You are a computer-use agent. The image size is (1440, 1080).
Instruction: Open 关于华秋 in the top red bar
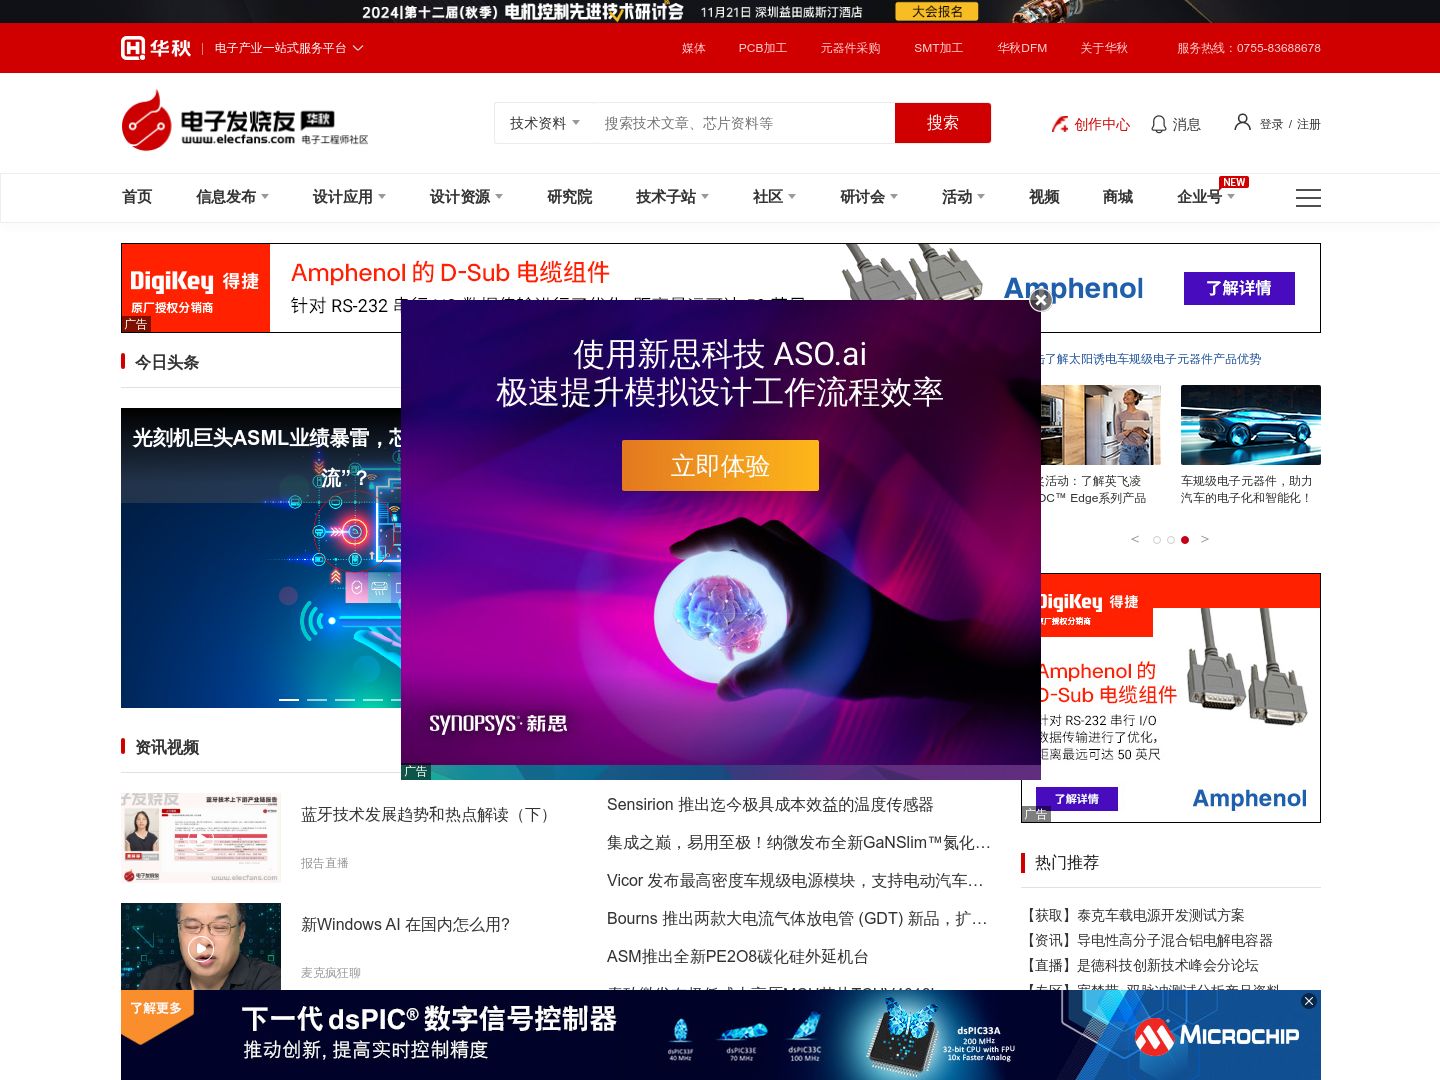click(x=1104, y=48)
